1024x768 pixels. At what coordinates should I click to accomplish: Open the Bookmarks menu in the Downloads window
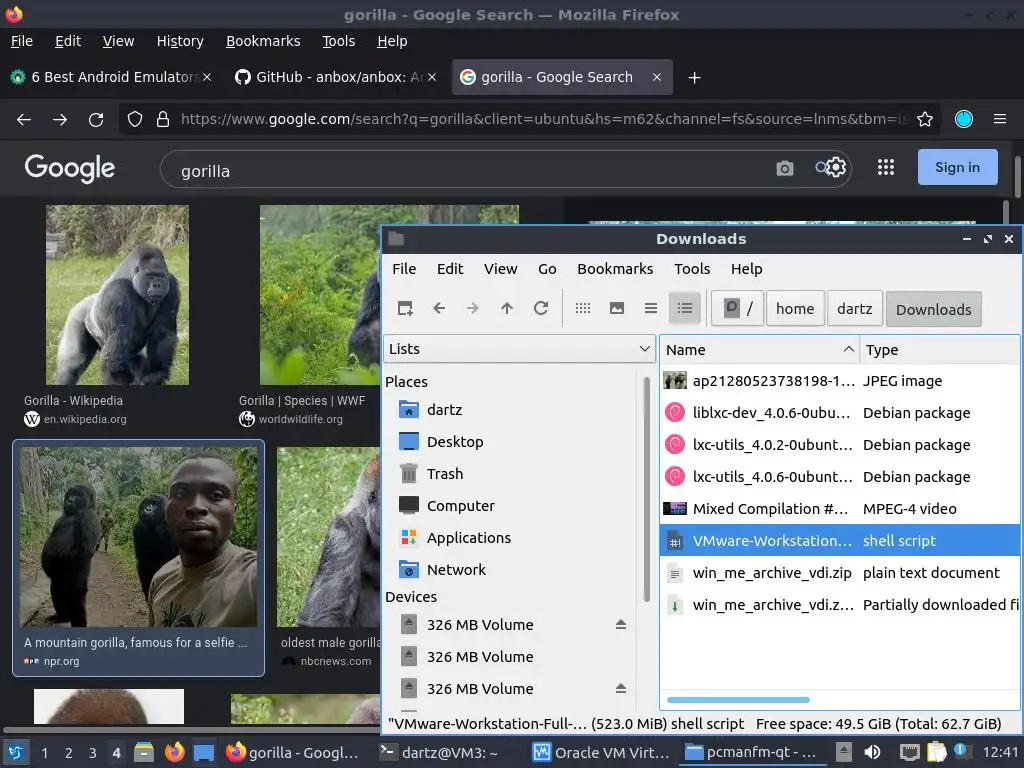pyautogui.click(x=615, y=269)
